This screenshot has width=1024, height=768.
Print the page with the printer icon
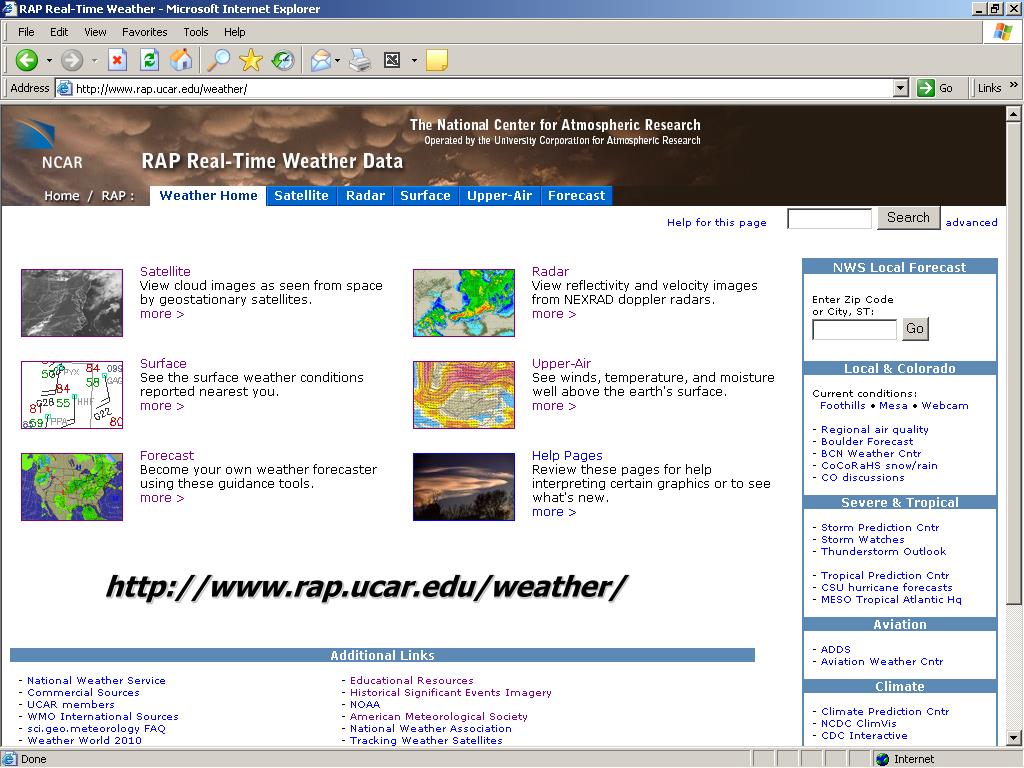pos(360,61)
